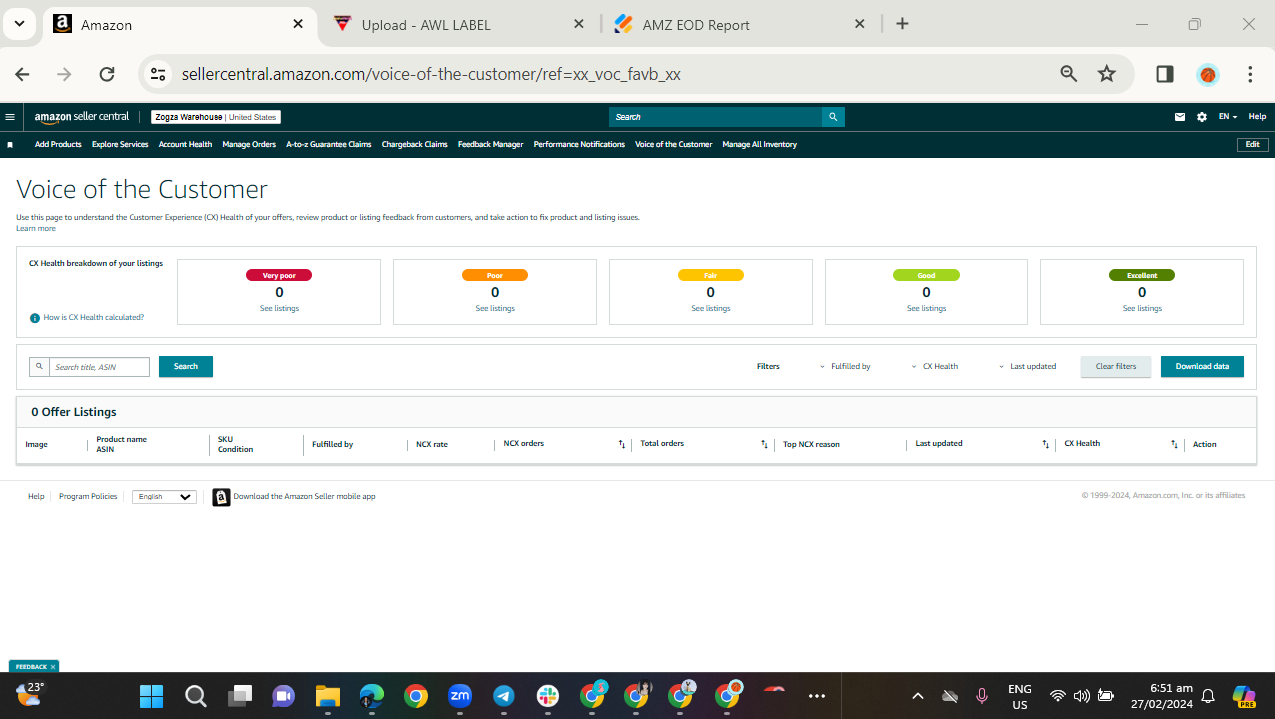Viewport: 1275px width, 719px height.
Task: Open Account Health in nav bar
Action: coord(185,145)
